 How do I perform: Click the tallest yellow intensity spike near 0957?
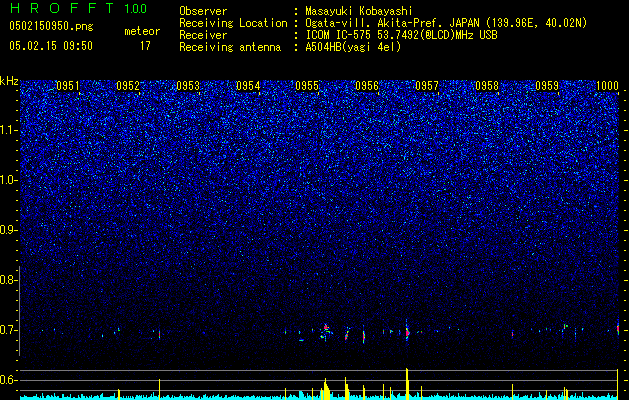coord(407,384)
